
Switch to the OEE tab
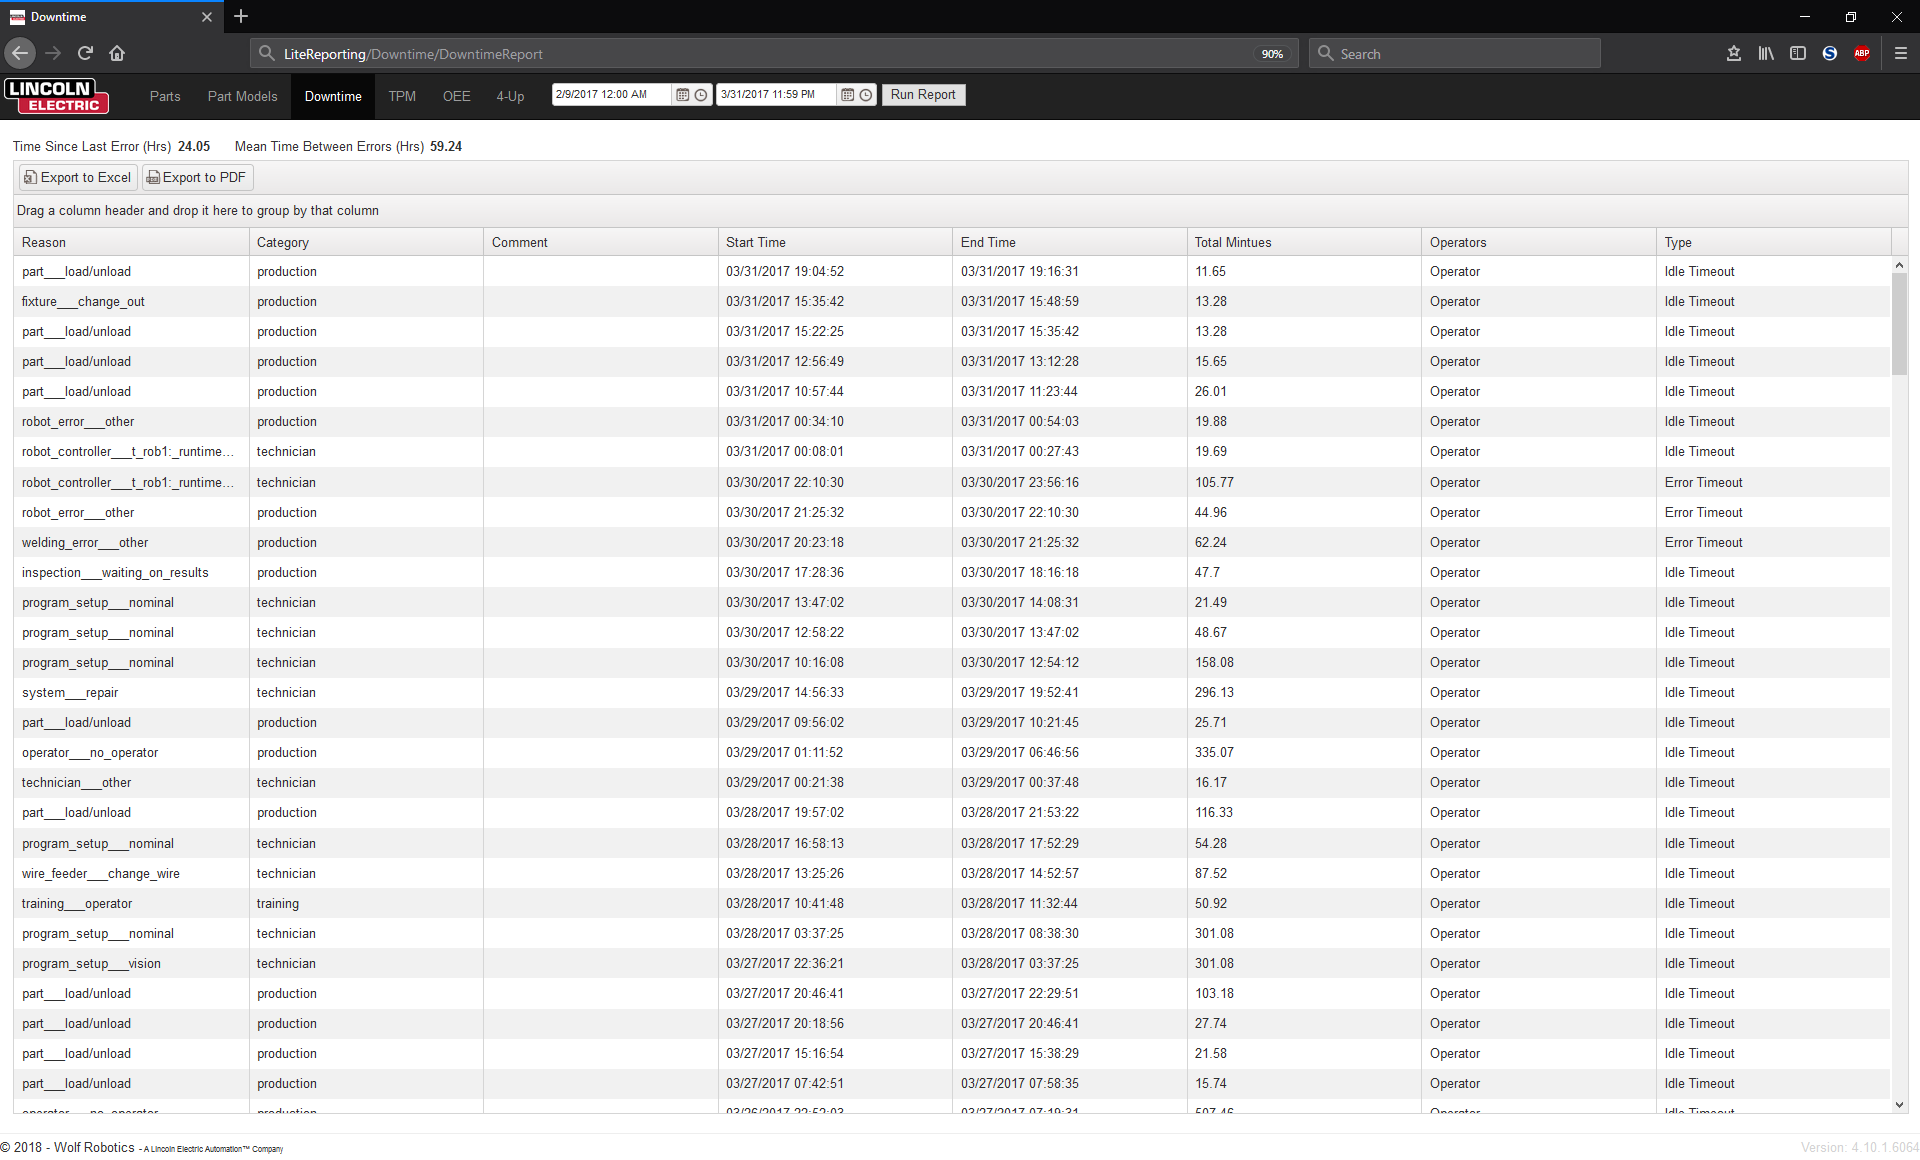[x=456, y=97]
